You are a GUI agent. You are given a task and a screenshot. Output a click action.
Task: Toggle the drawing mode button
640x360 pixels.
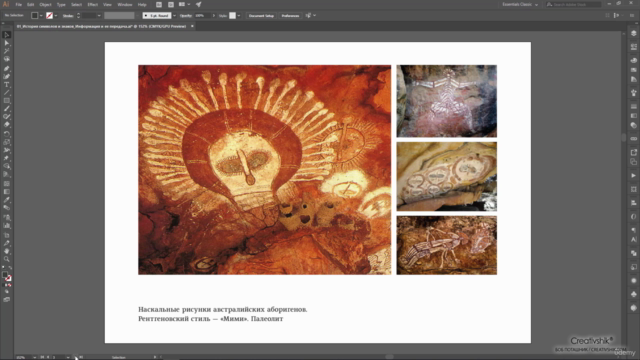7,292
